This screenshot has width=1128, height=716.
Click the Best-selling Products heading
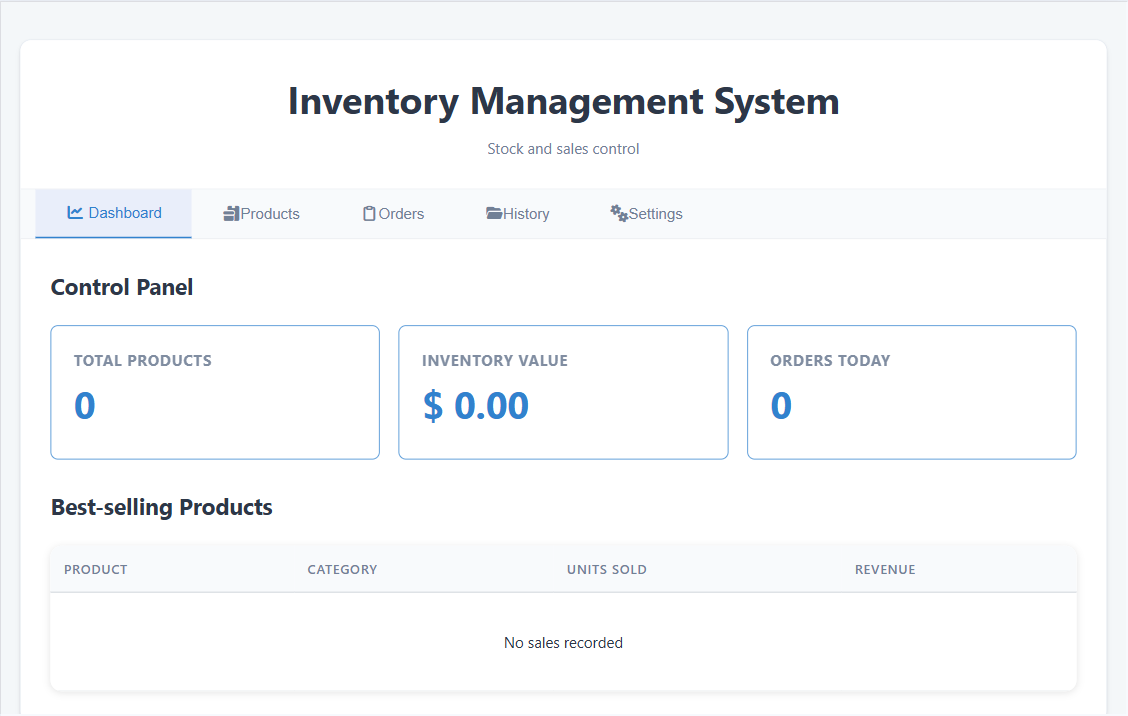[x=162, y=507]
